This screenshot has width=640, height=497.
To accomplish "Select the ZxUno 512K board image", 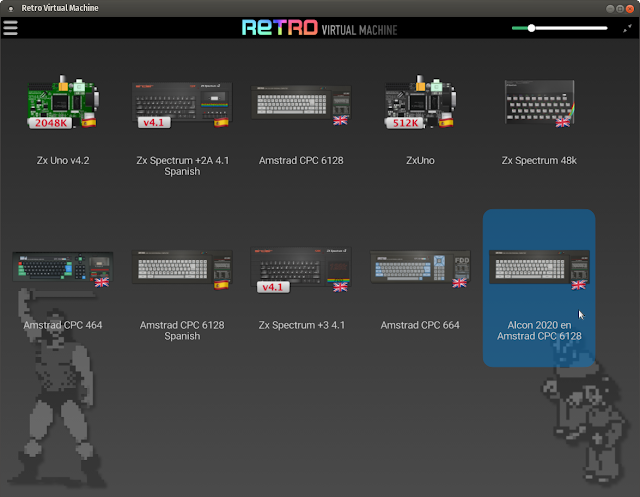I will point(420,102).
